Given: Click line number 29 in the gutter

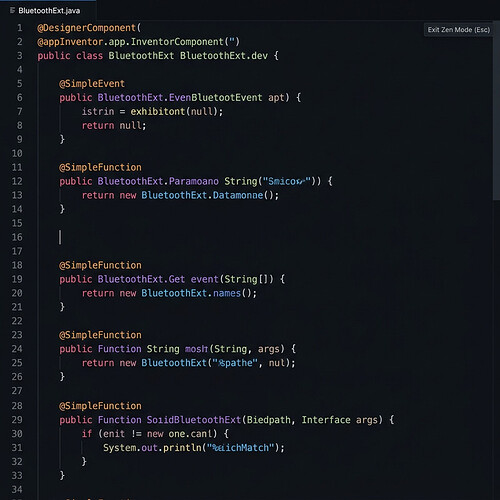Looking at the screenshot, I should coord(17,420).
